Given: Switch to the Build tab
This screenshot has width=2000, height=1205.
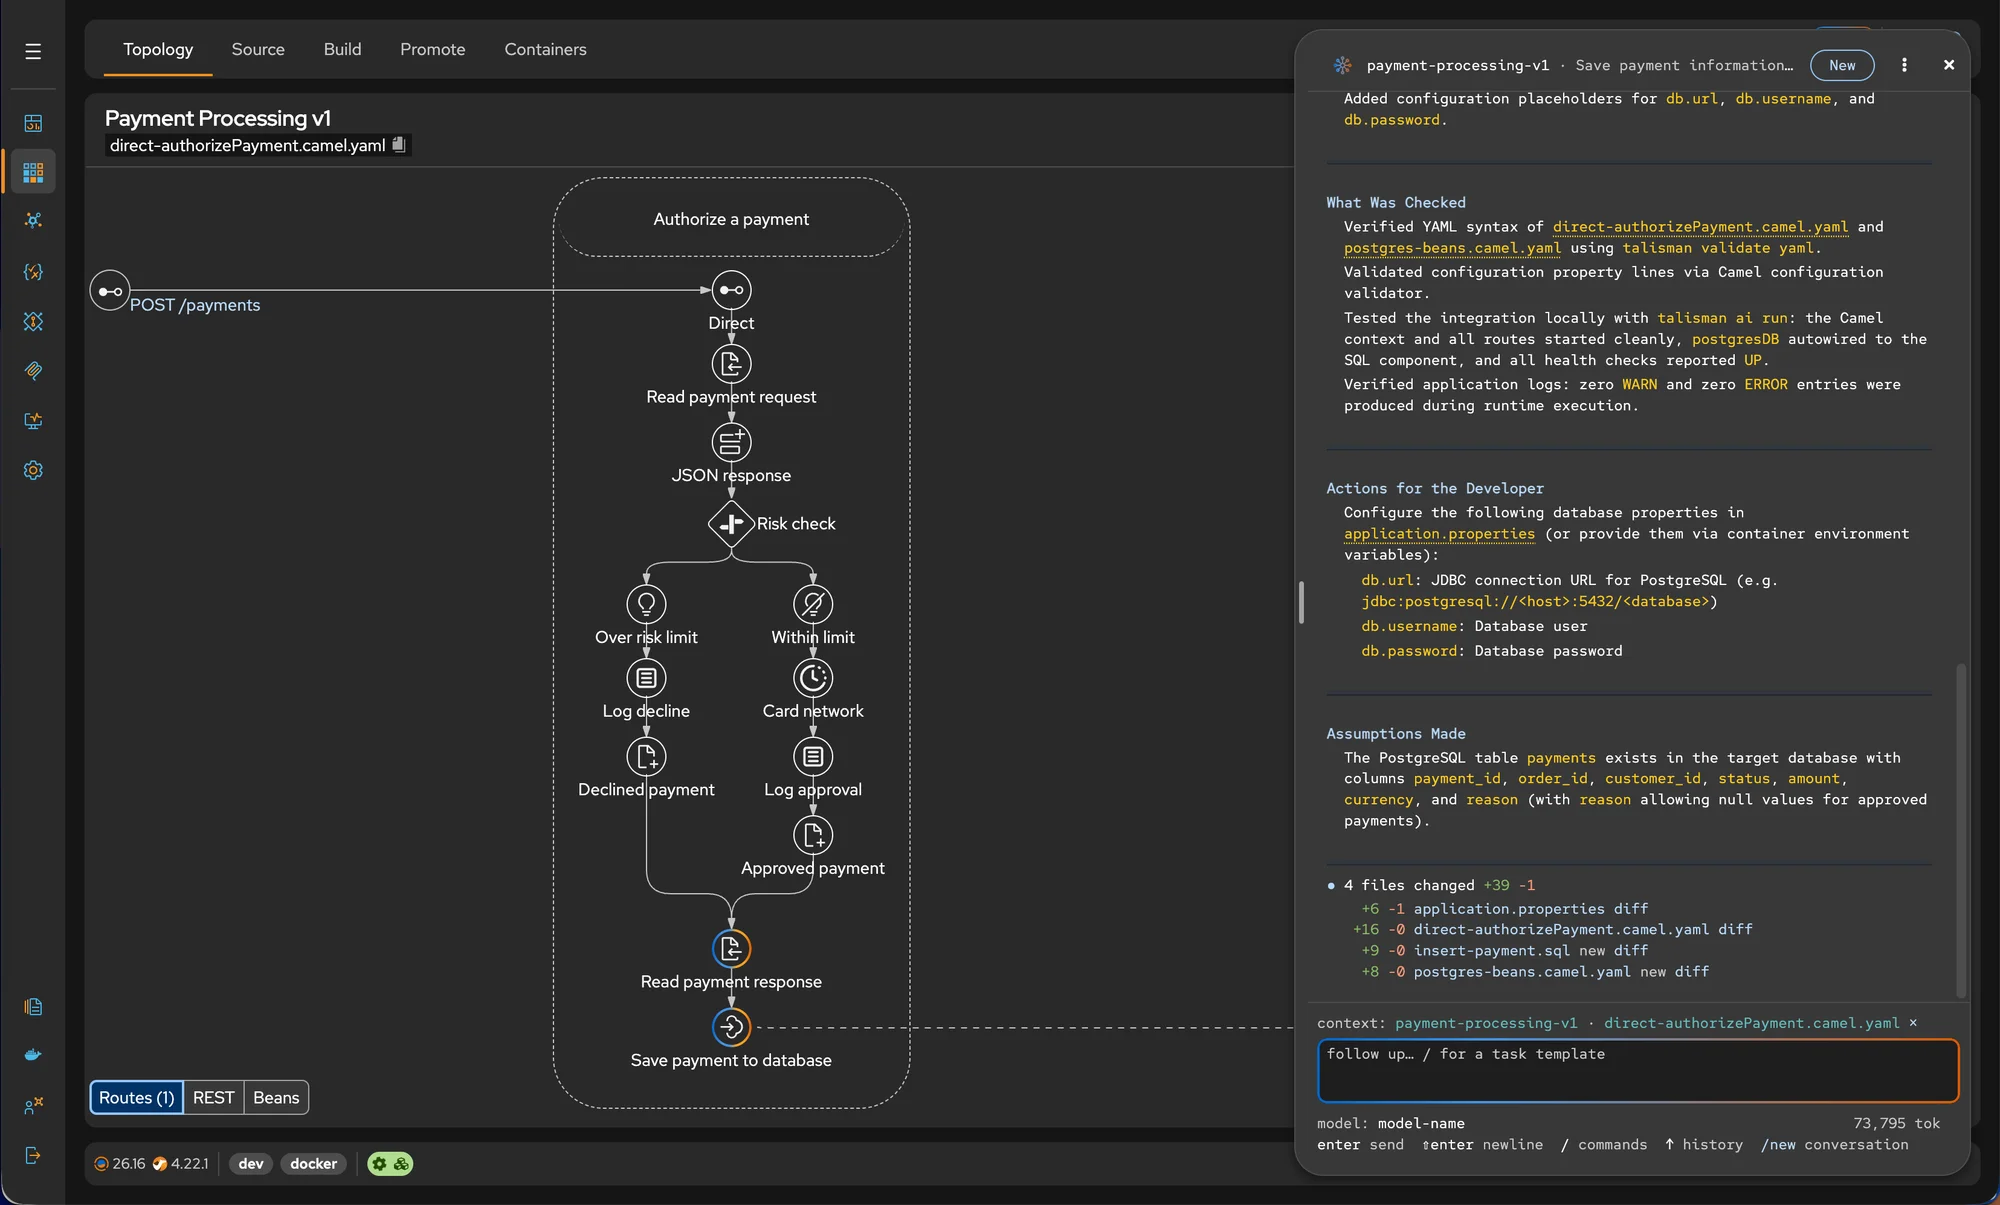Looking at the screenshot, I should [342, 49].
